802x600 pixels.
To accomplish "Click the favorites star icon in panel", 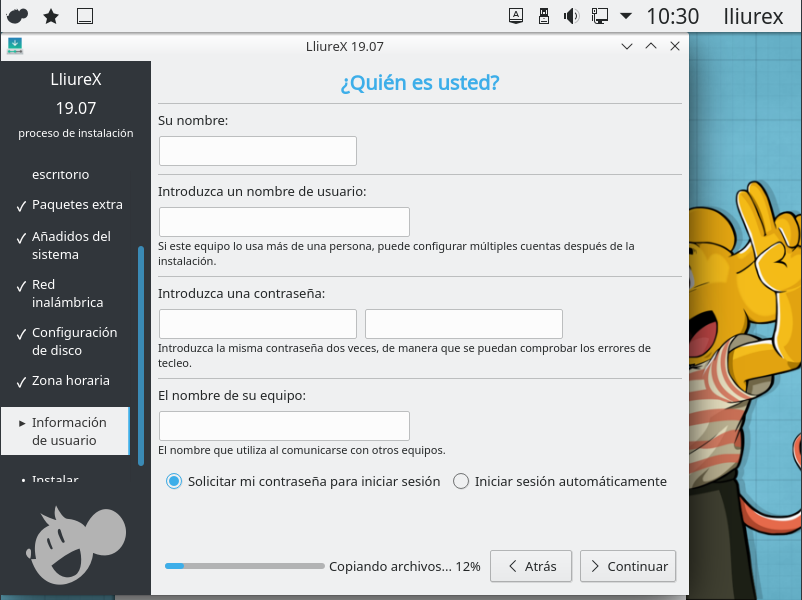I will [51, 16].
